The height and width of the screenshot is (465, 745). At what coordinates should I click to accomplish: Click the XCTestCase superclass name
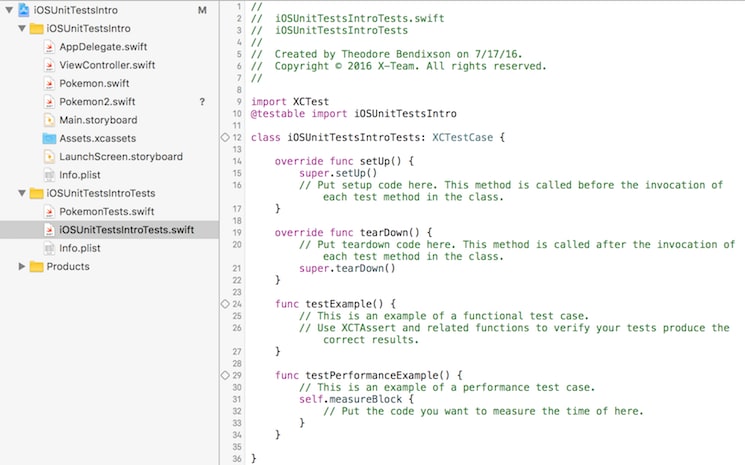(462, 137)
